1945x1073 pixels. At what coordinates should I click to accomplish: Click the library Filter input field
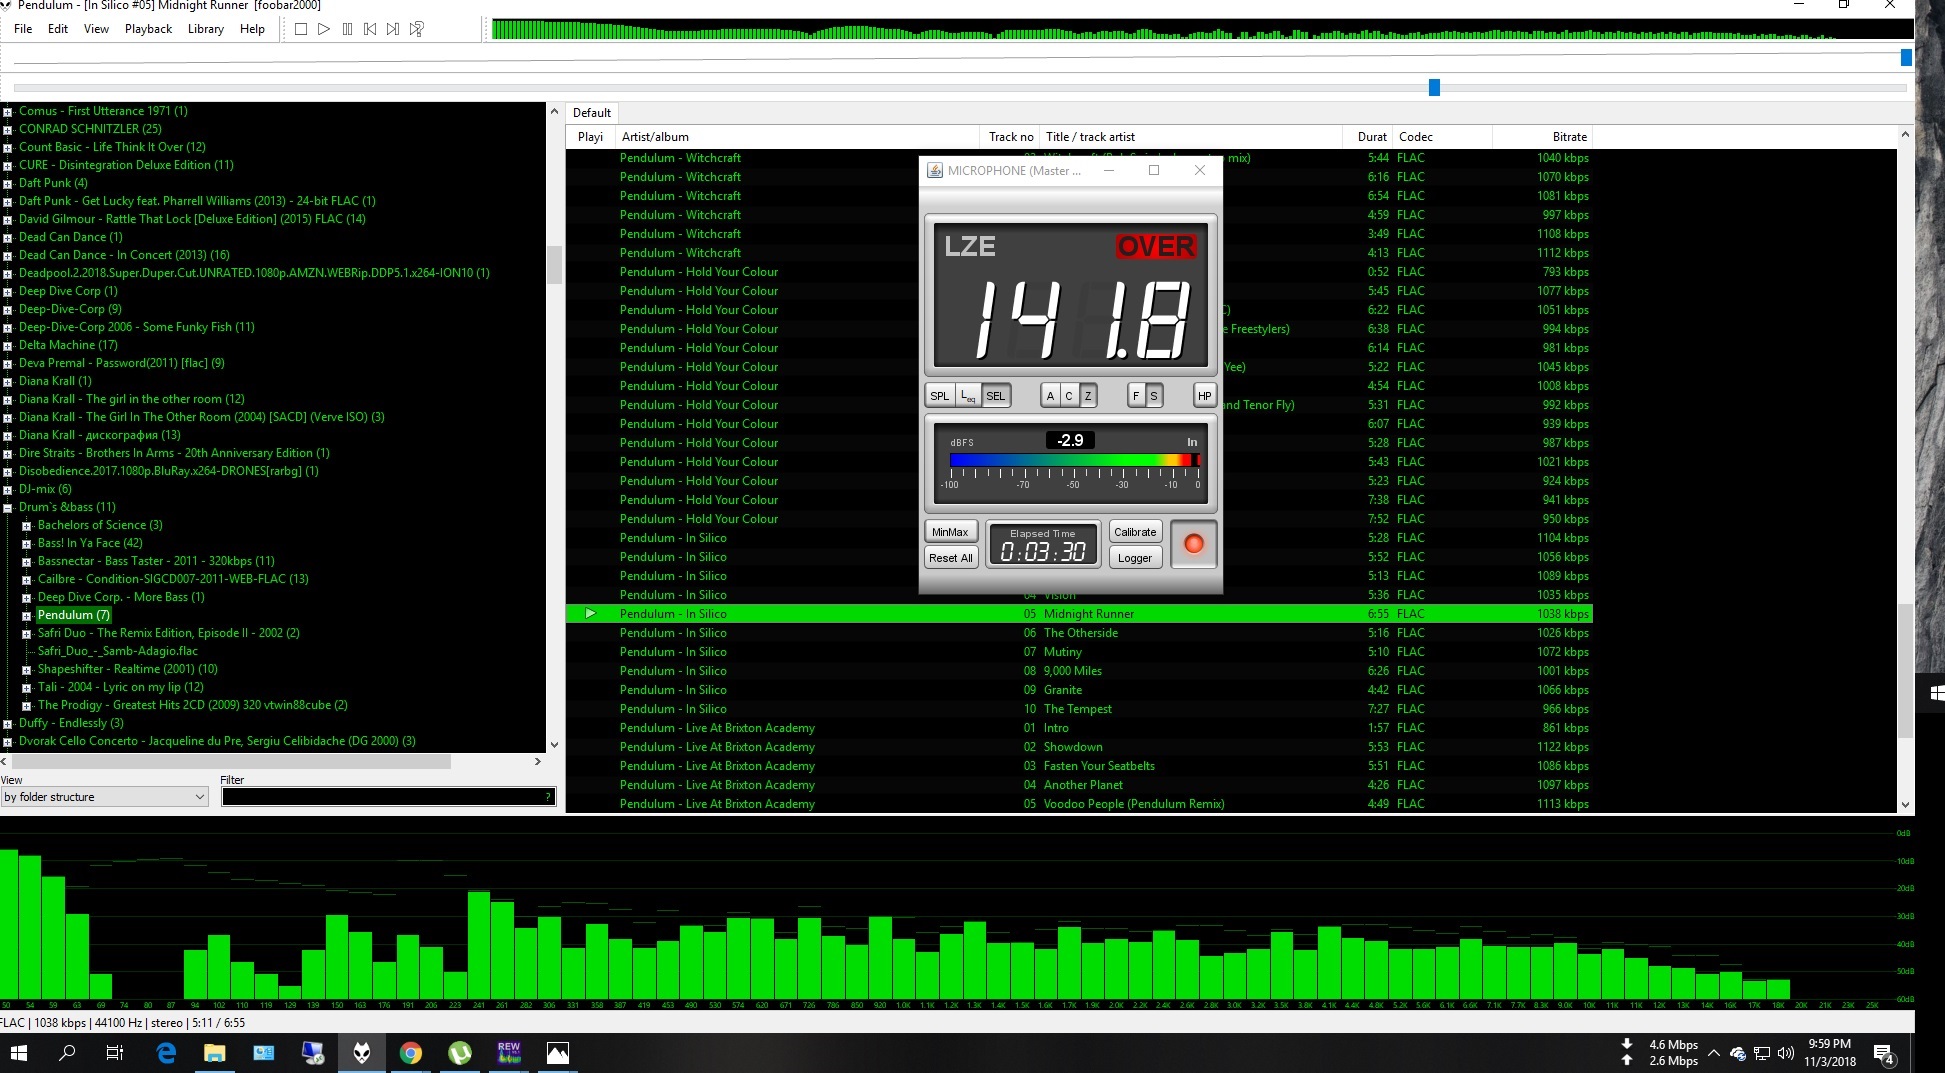388,797
